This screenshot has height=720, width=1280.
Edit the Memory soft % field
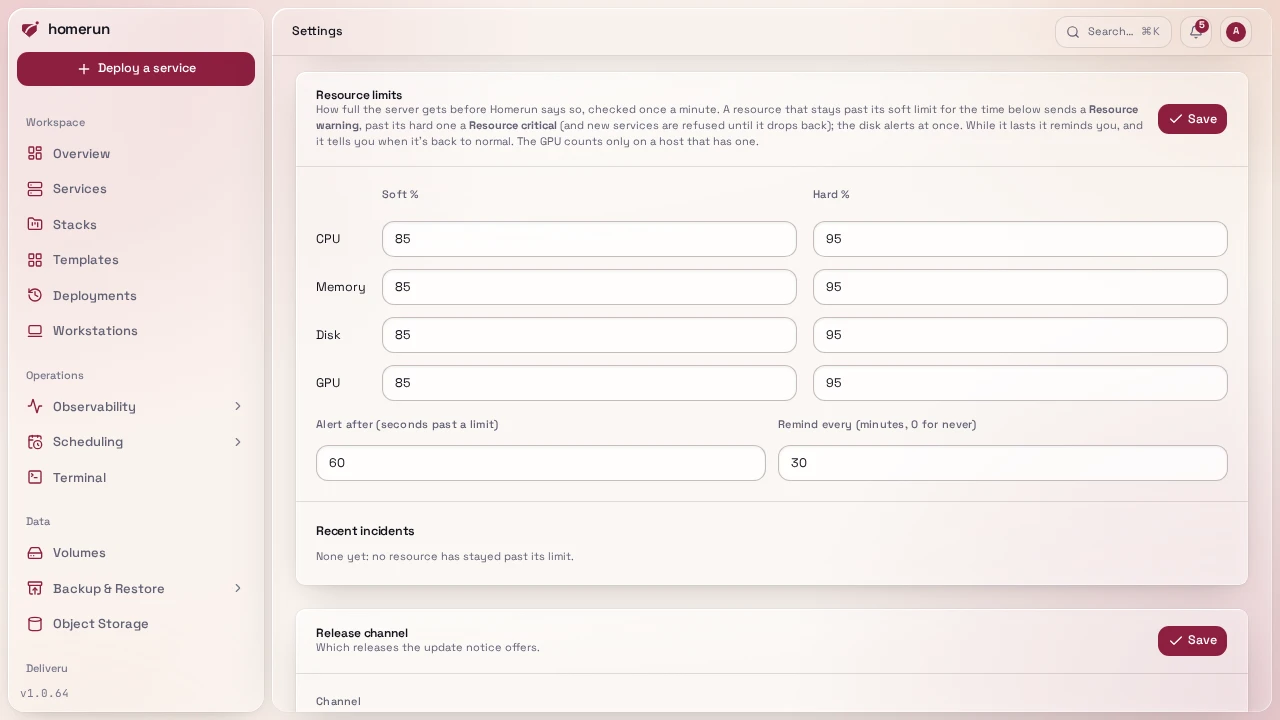(589, 287)
